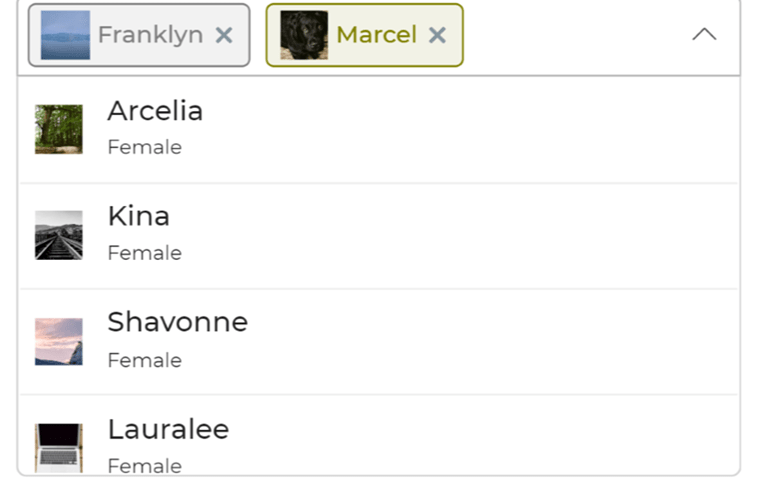Collapse the dropdown with the chevron
The height and width of the screenshot is (480, 763).
pos(704,35)
